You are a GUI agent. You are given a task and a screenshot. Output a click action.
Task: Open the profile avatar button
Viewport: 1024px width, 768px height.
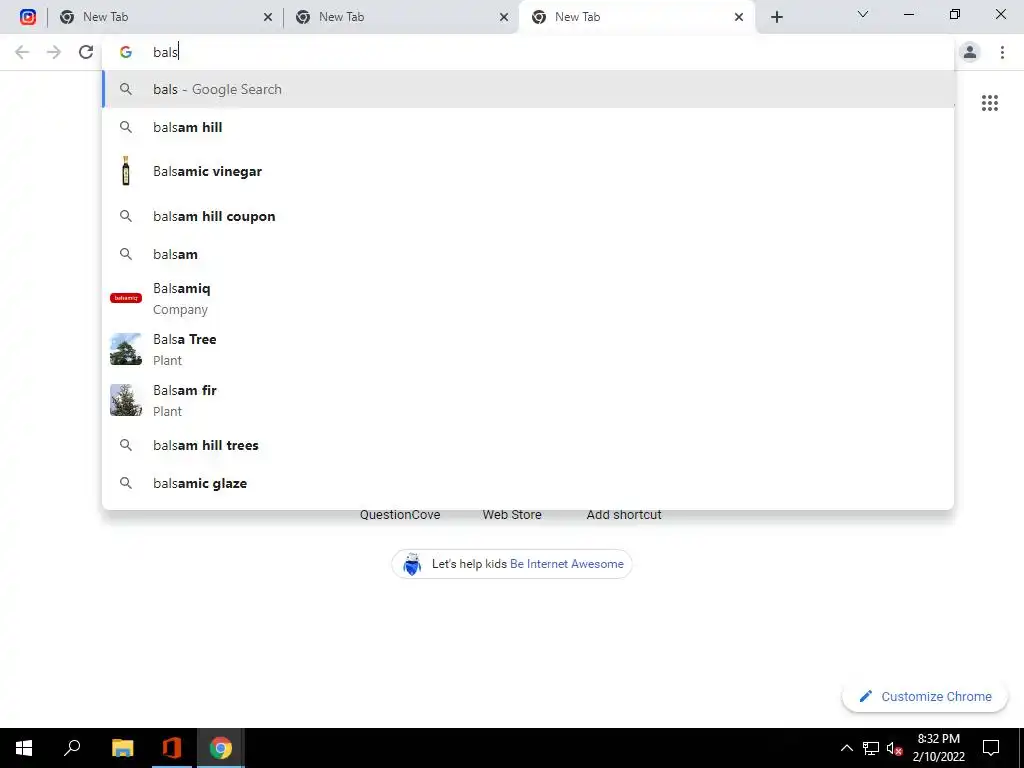(970, 52)
